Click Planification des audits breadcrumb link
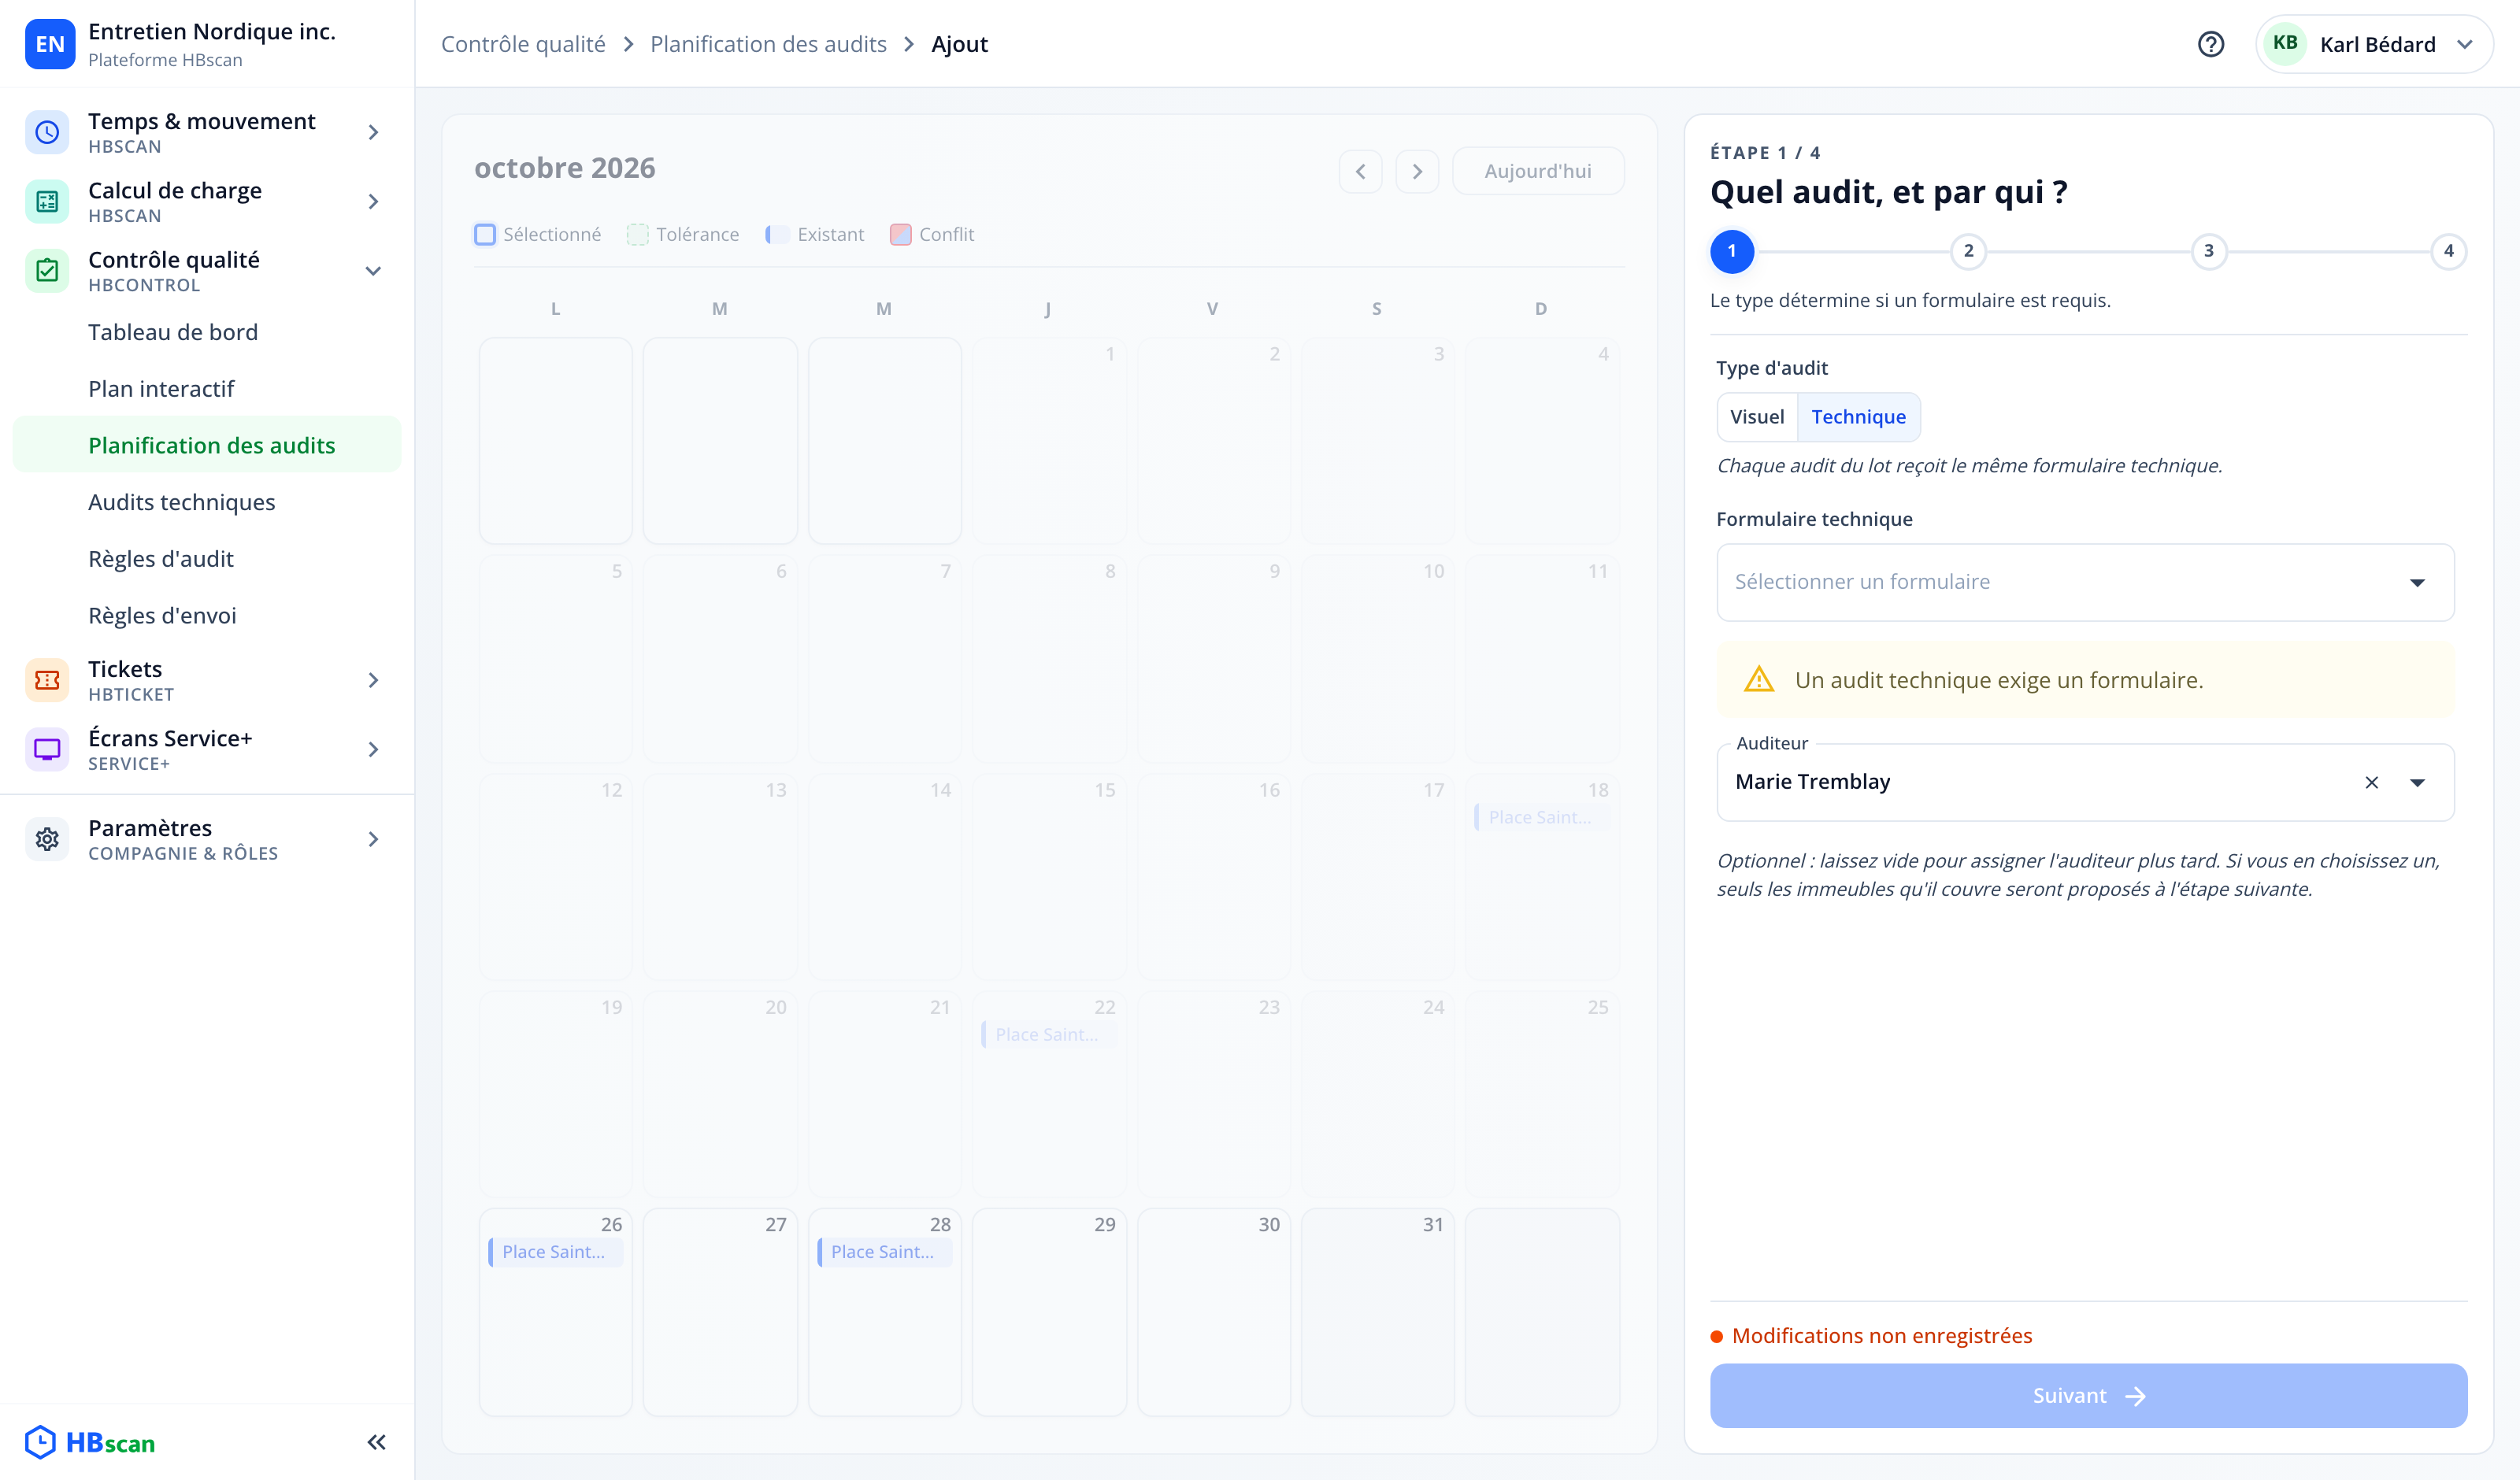Screen dimensions: 2520x1480 pyautogui.click(x=768, y=44)
